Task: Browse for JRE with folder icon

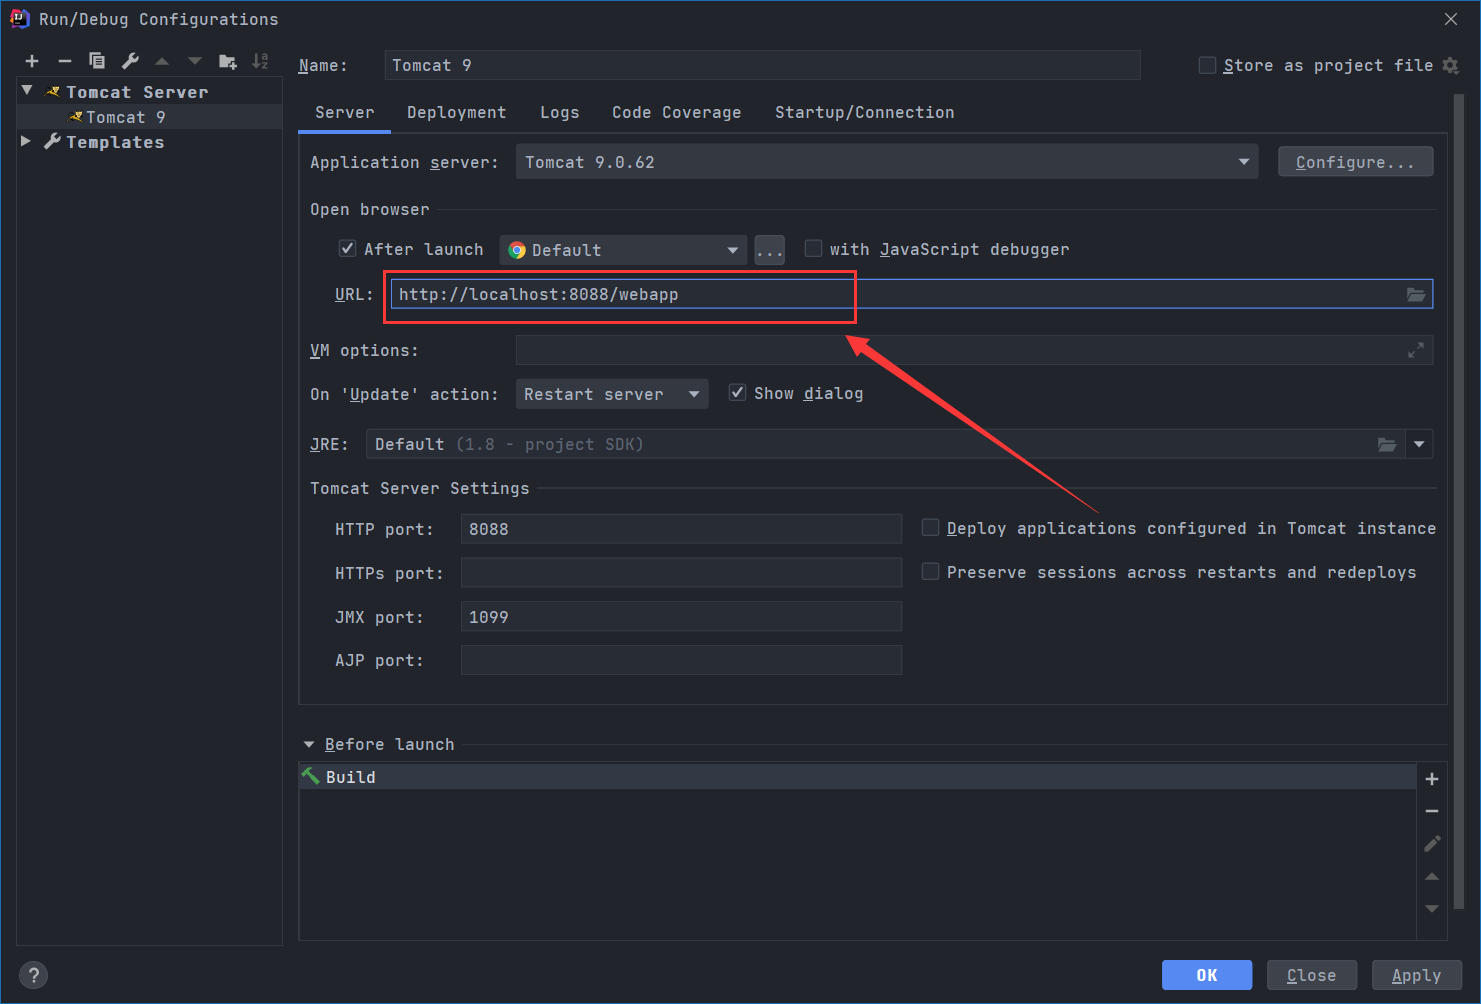Action: (1387, 444)
